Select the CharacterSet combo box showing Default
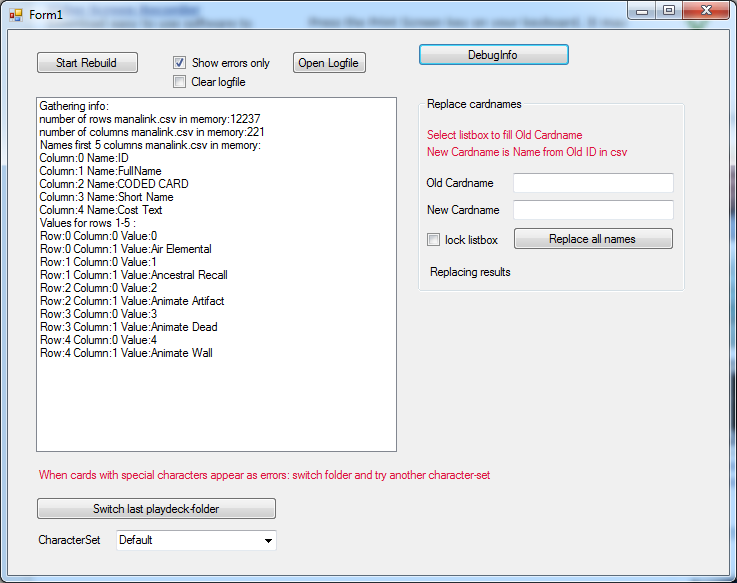 pos(190,541)
